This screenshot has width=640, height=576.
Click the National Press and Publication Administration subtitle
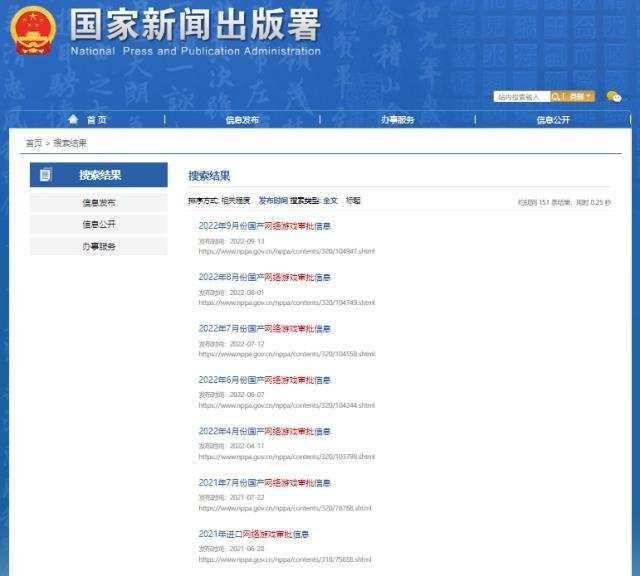click(x=196, y=51)
